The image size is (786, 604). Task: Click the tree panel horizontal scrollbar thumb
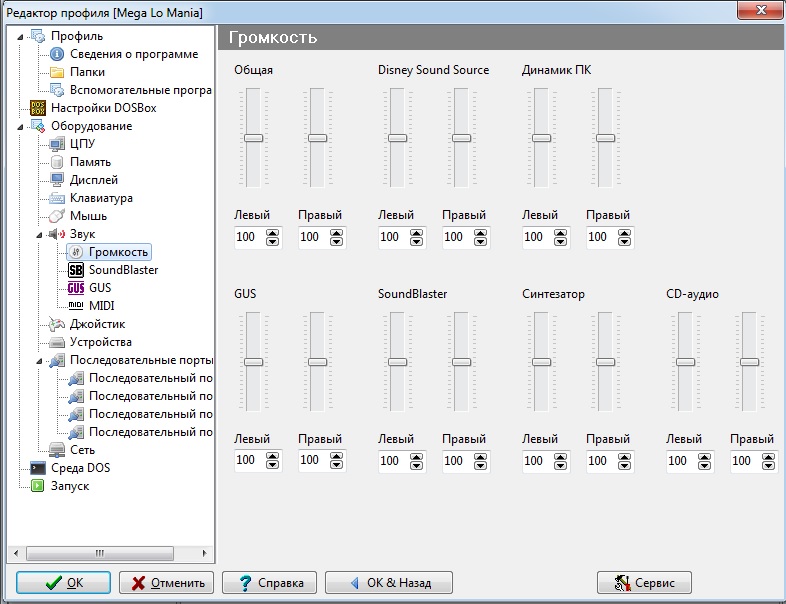coord(100,553)
